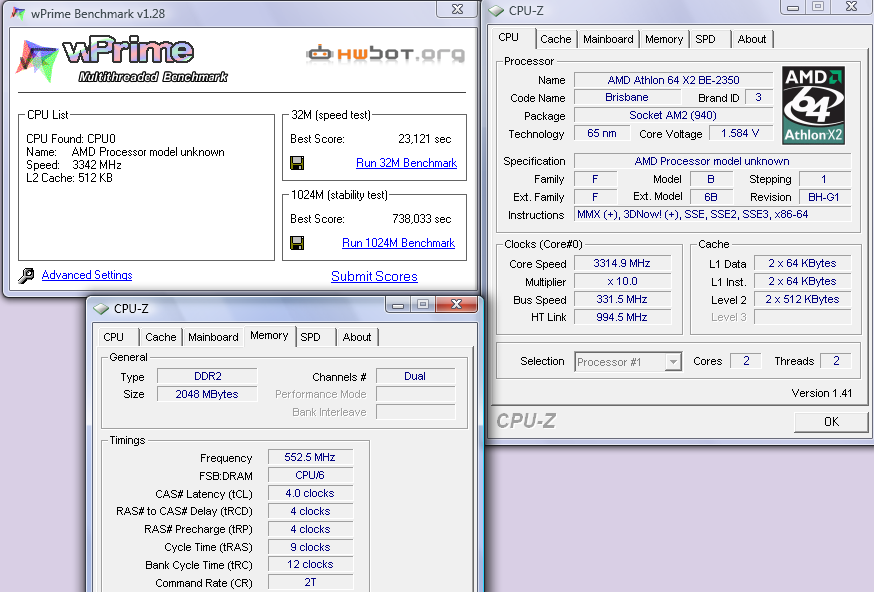Switch to the Cache tab in right CPU-Z window
The width and height of the screenshot is (874, 592).
tap(556, 39)
